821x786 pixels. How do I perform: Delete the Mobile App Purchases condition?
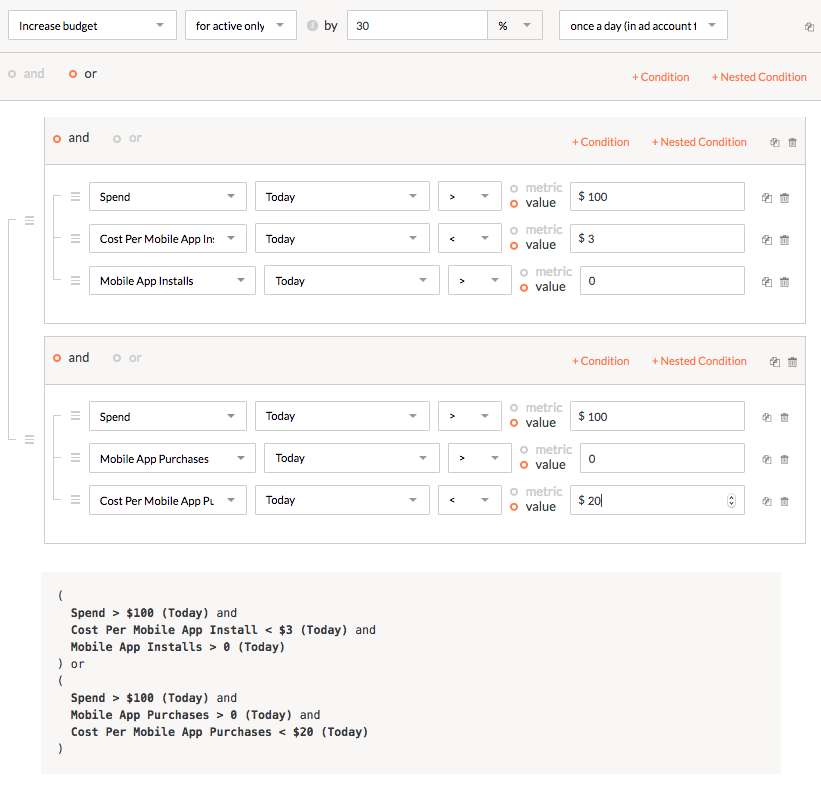784,459
